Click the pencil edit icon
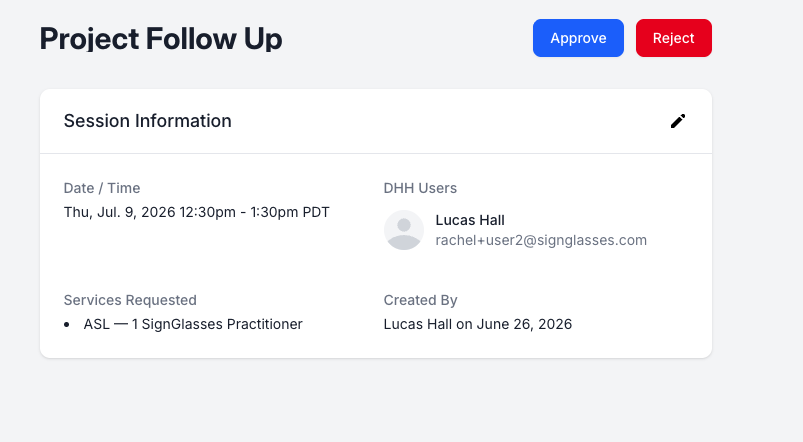Image resolution: width=803 pixels, height=442 pixels. pyautogui.click(x=678, y=121)
